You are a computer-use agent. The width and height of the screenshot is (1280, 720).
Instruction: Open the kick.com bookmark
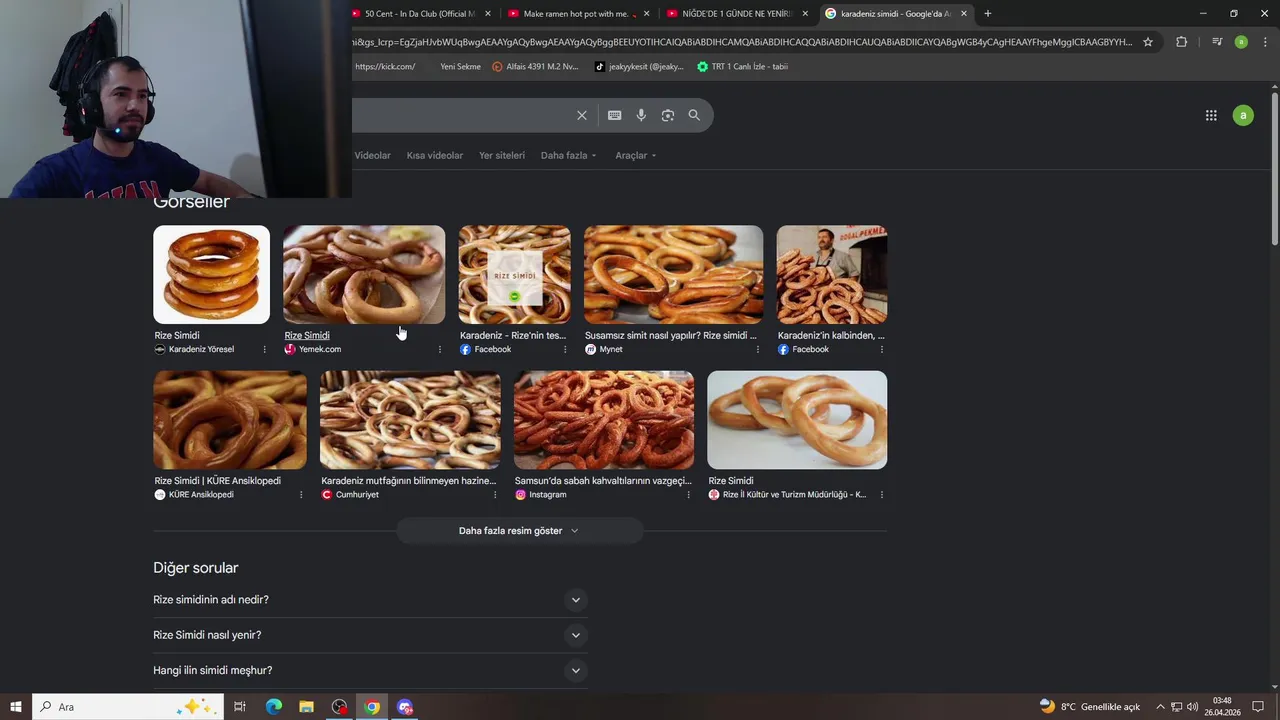385,66
